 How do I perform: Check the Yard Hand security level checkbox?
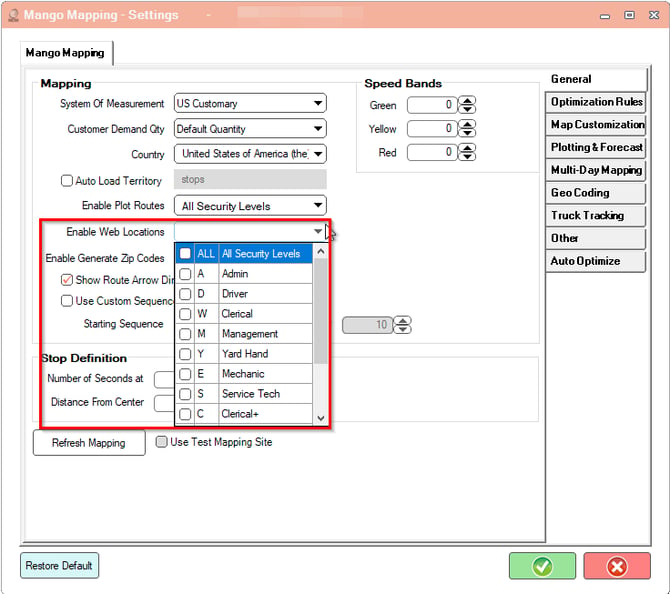(185, 354)
